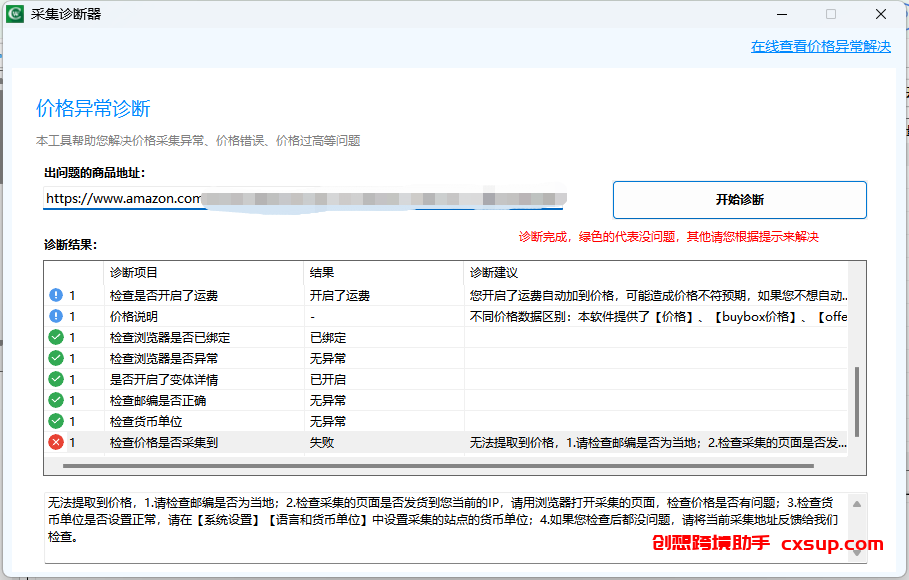The height and width of the screenshot is (580, 909).
Task: Open the 在线查看价格异常解决 link
Action: click(821, 46)
